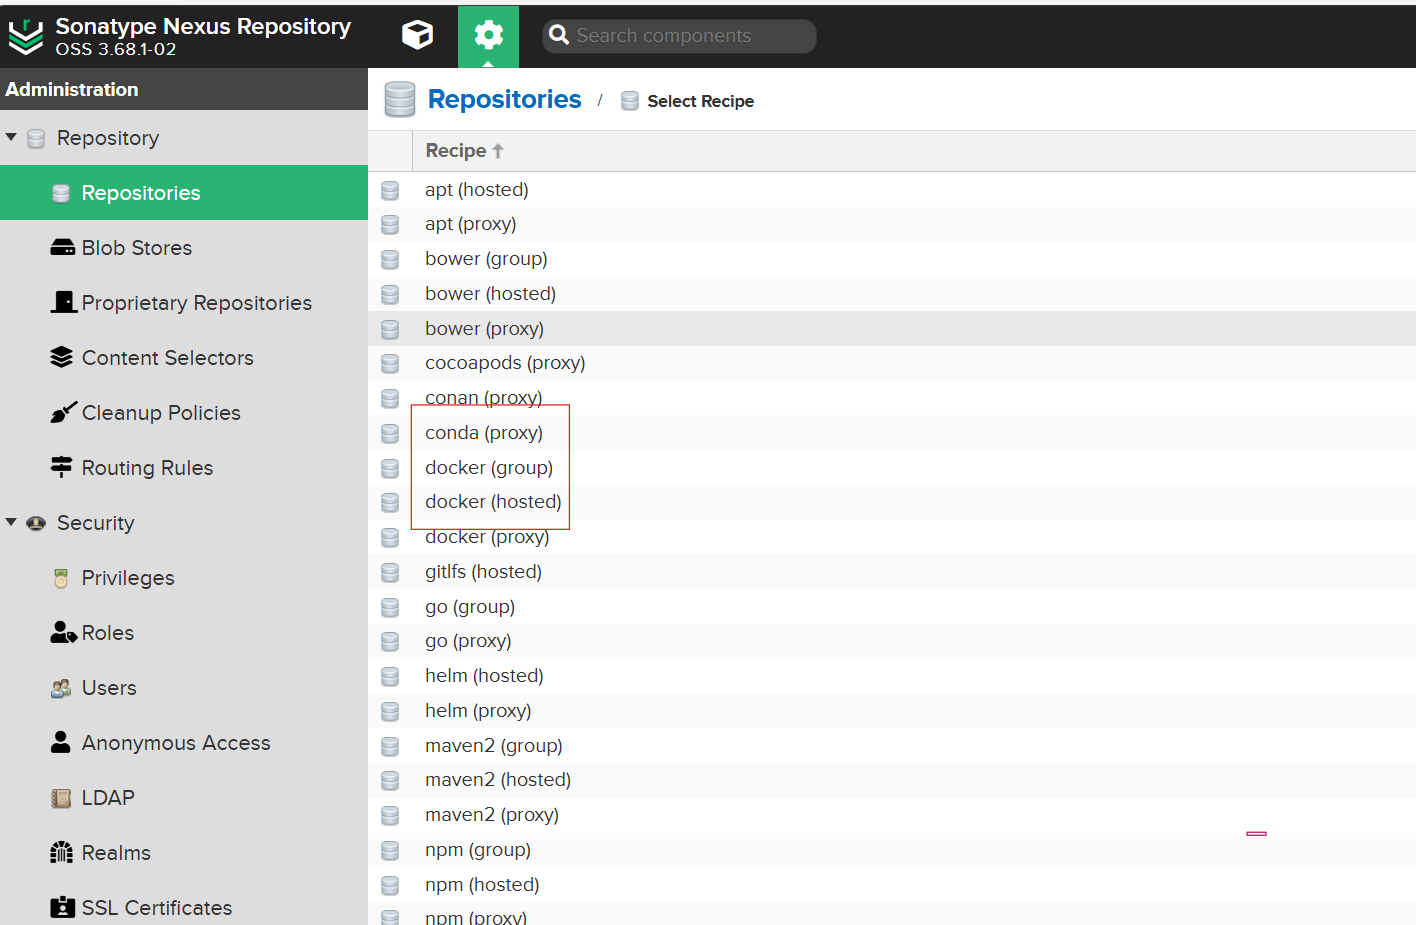Click the Cleanup Policies broom icon
Image resolution: width=1416 pixels, height=925 pixels.
pos(63,412)
